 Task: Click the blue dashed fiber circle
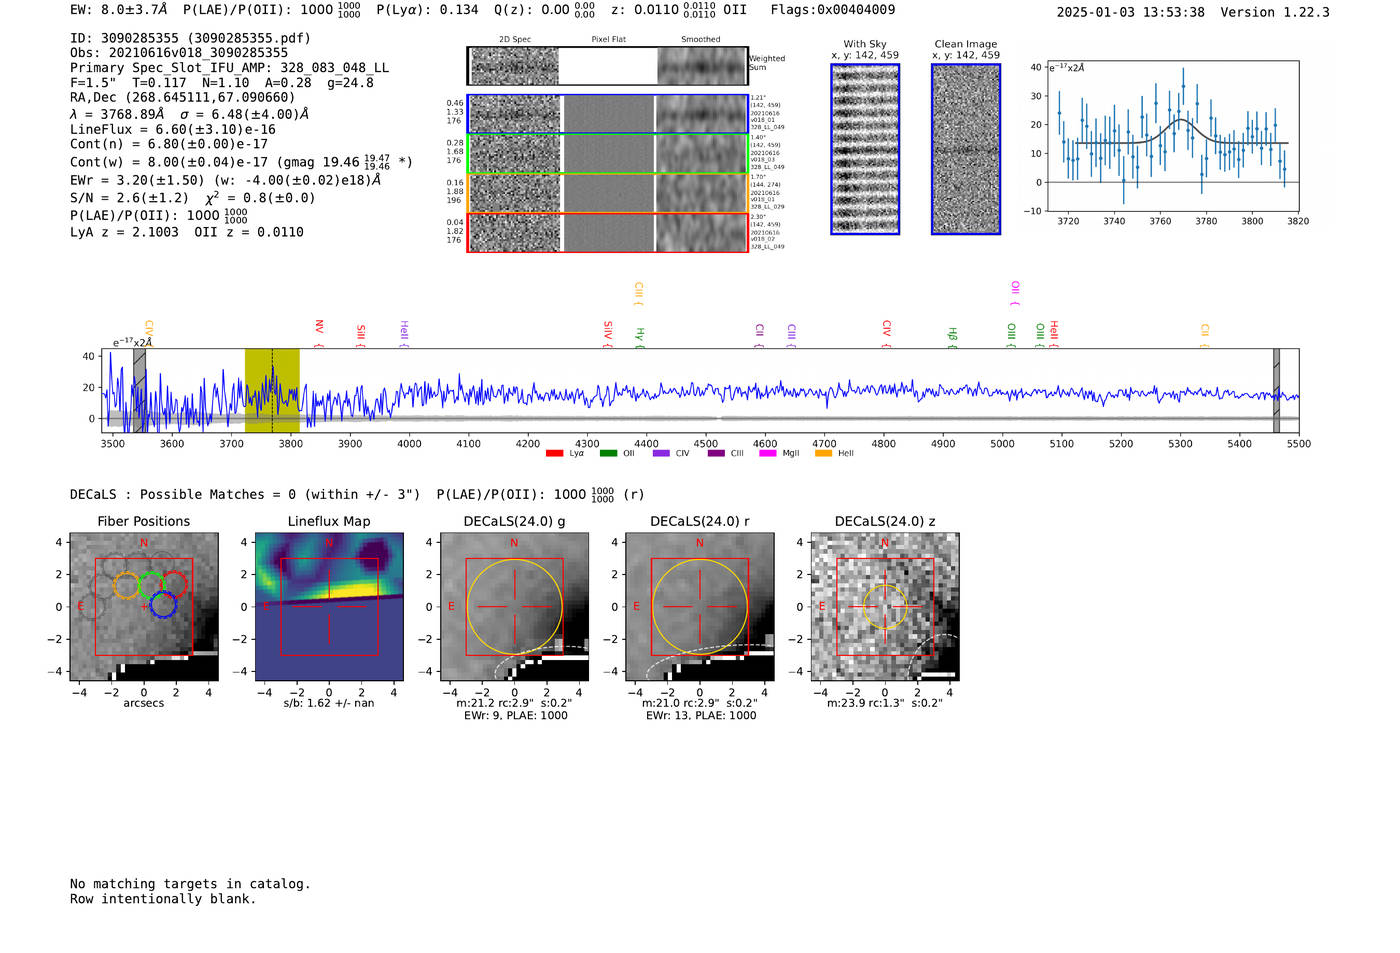tap(164, 604)
